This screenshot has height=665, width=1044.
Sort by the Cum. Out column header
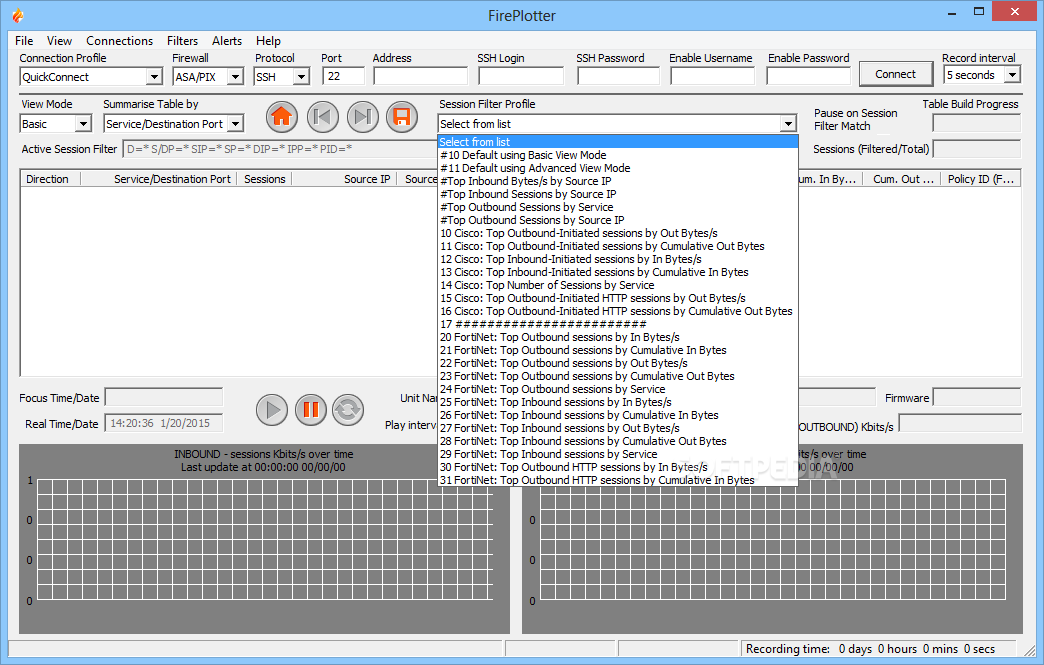(x=903, y=179)
